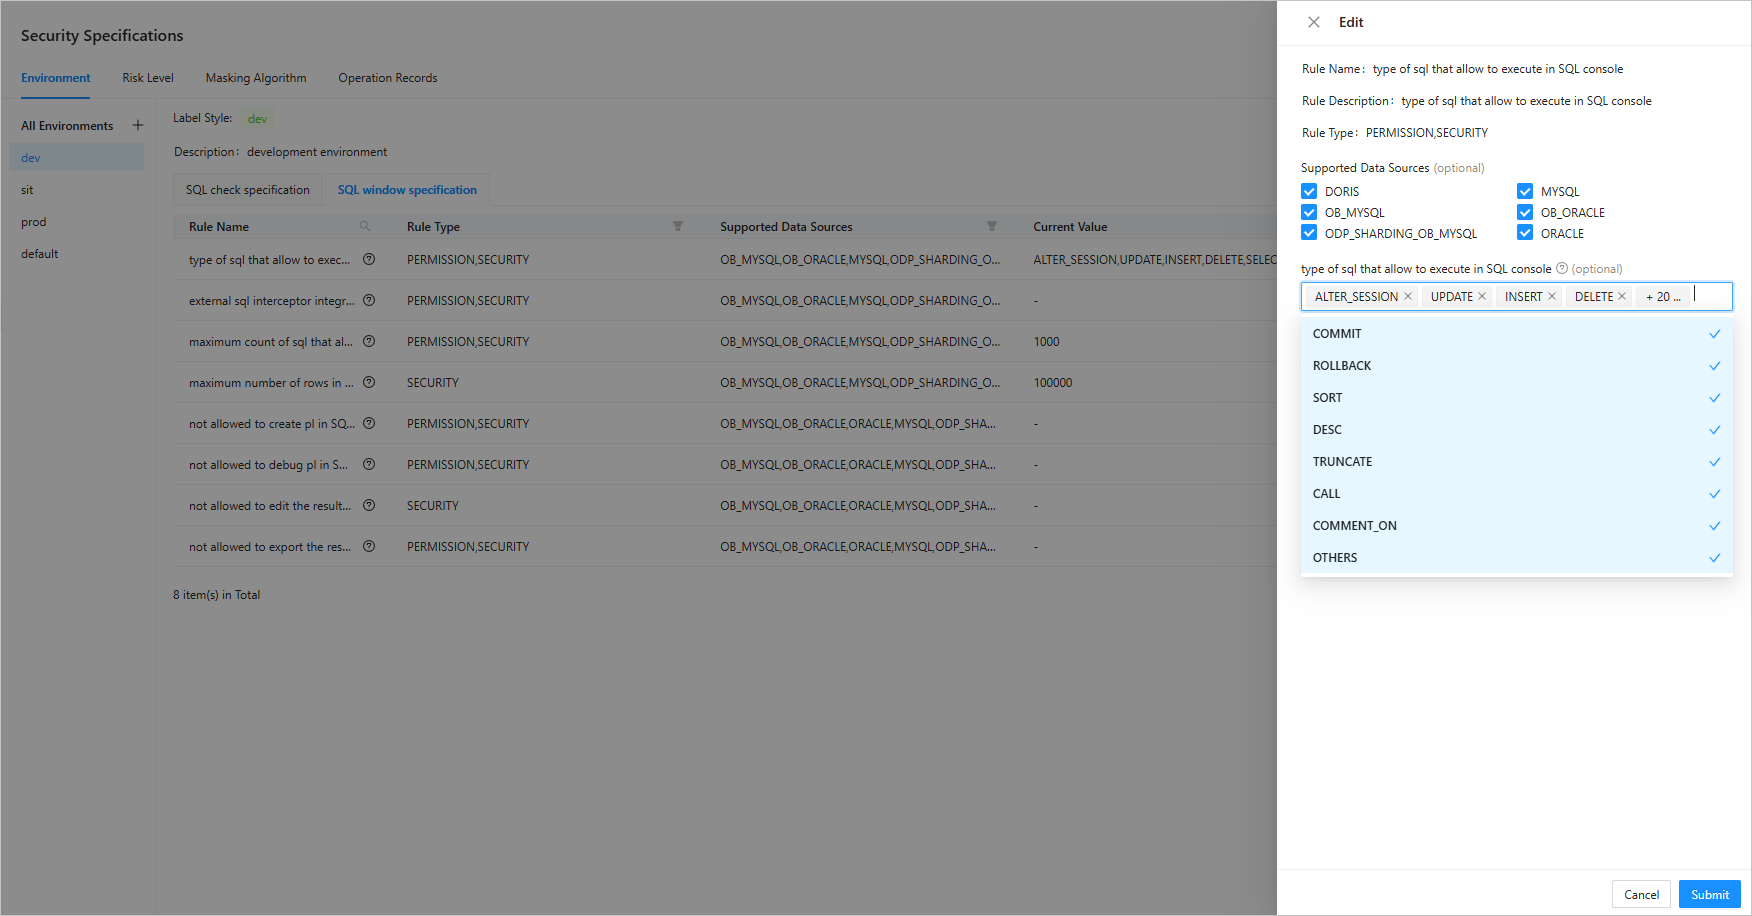Cancel the edit dialog
Image resolution: width=1752 pixels, height=916 pixels.
pos(1641,894)
